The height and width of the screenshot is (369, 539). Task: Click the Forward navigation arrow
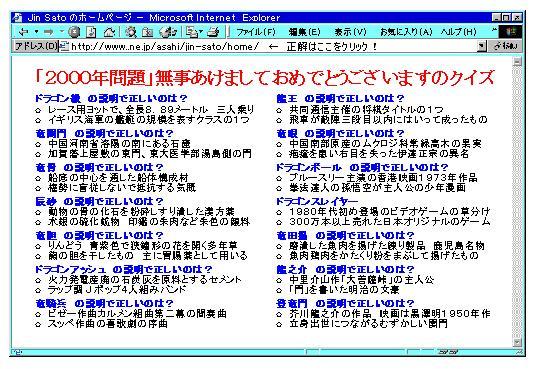[49, 32]
